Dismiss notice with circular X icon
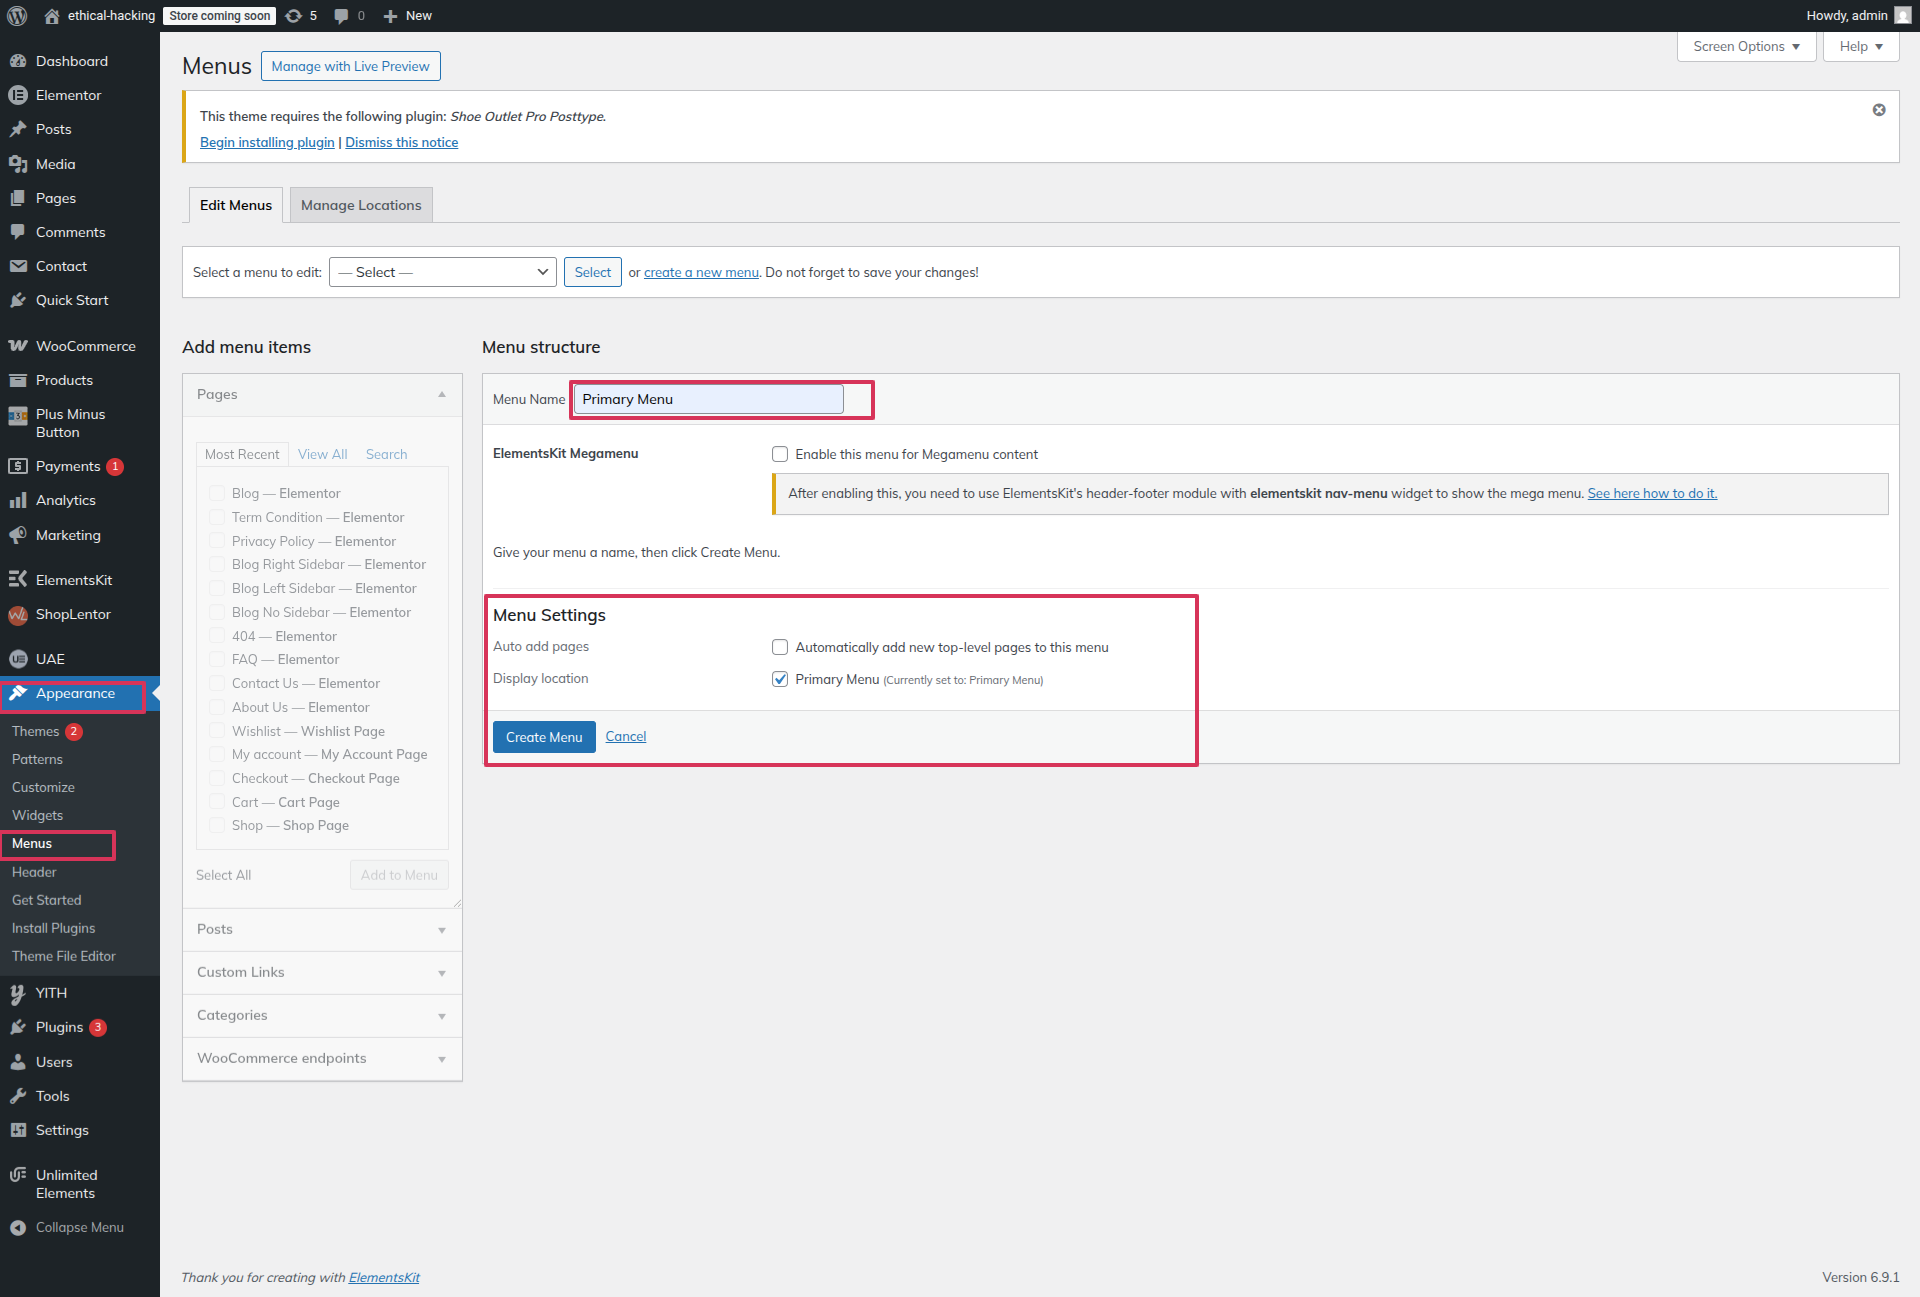The width and height of the screenshot is (1920, 1297). pyautogui.click(x=1879, y=110)
